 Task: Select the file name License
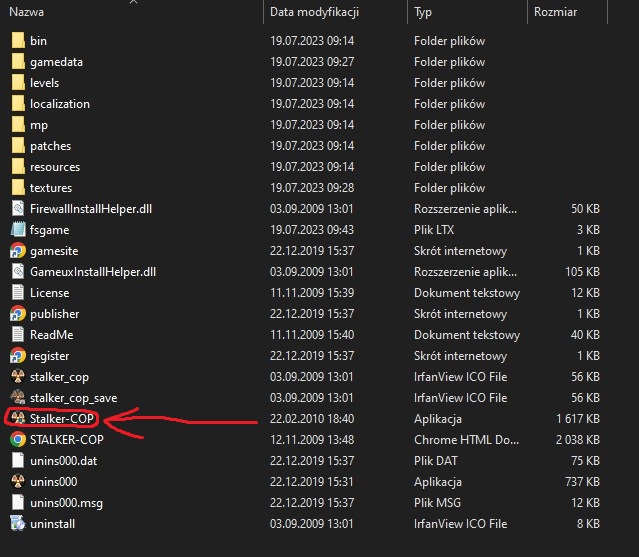coord(49,293)
